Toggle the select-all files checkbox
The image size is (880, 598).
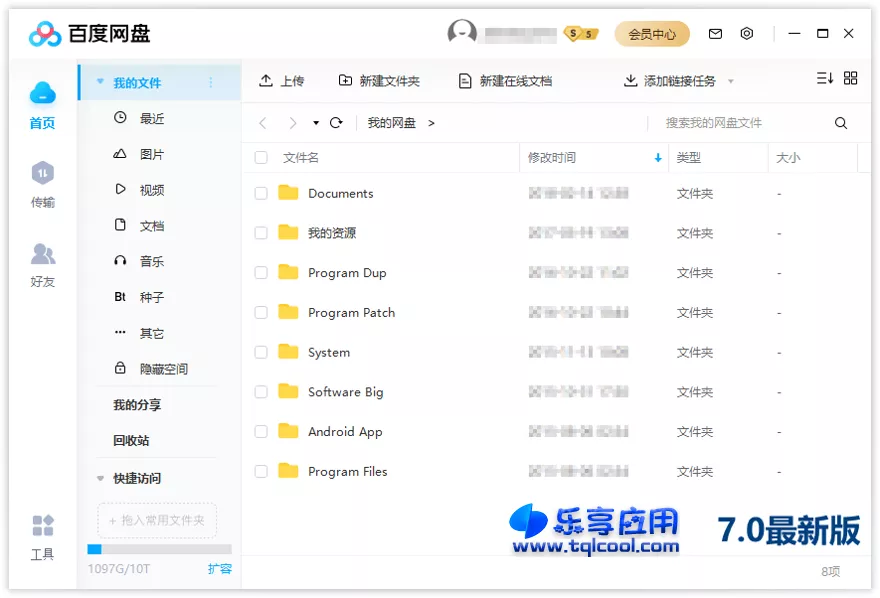click(261, 158)
